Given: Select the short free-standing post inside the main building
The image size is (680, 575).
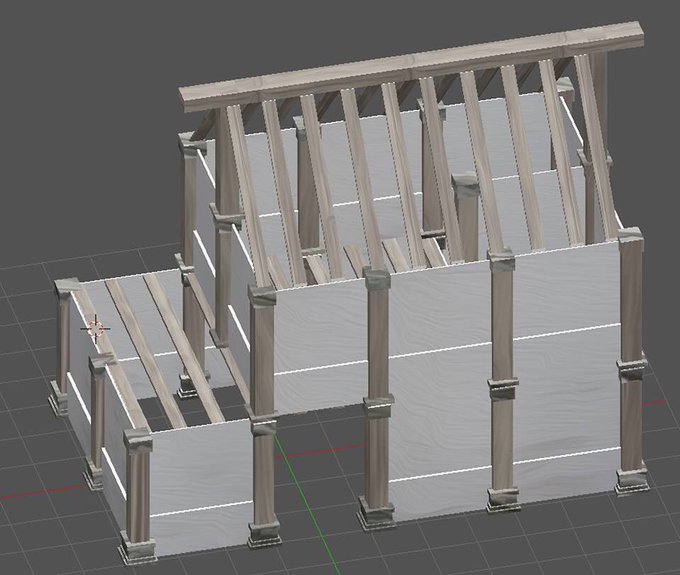Looking at the screenshot, I should (x=467, y=217).
